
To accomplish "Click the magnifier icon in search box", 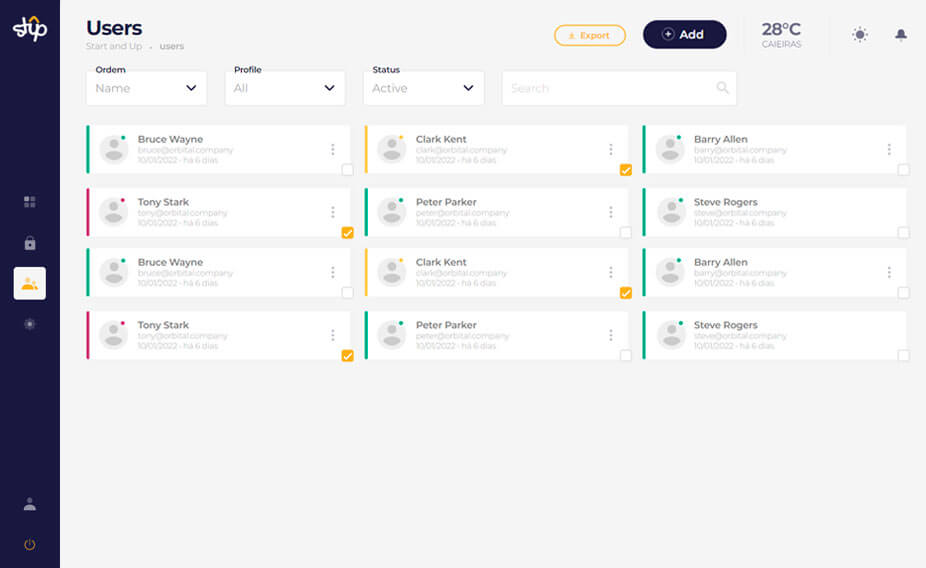I will pos(722,88).
